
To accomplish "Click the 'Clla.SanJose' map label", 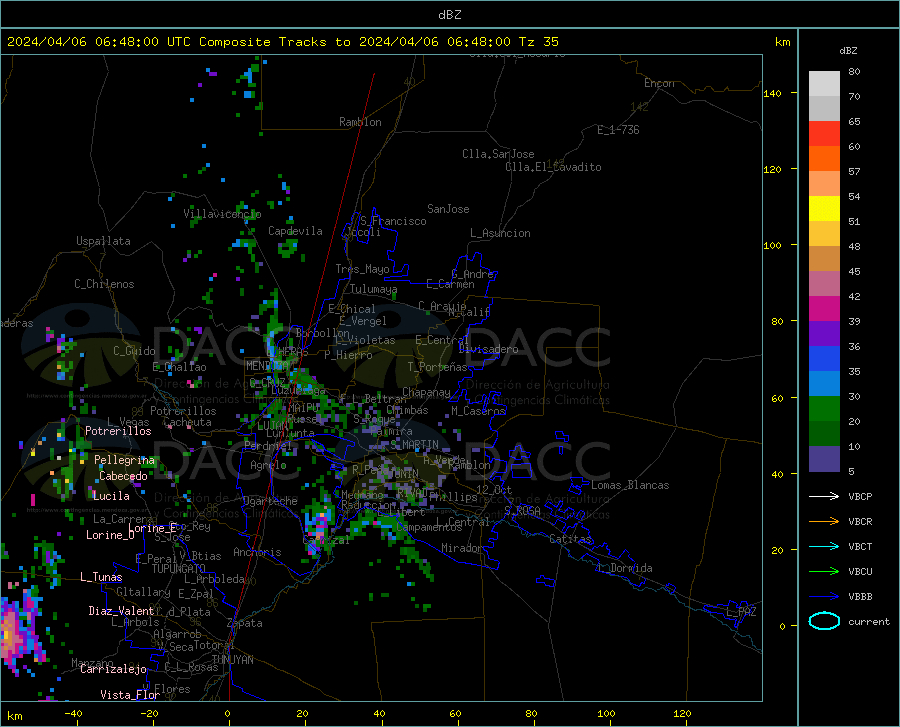I will (498, 154).
